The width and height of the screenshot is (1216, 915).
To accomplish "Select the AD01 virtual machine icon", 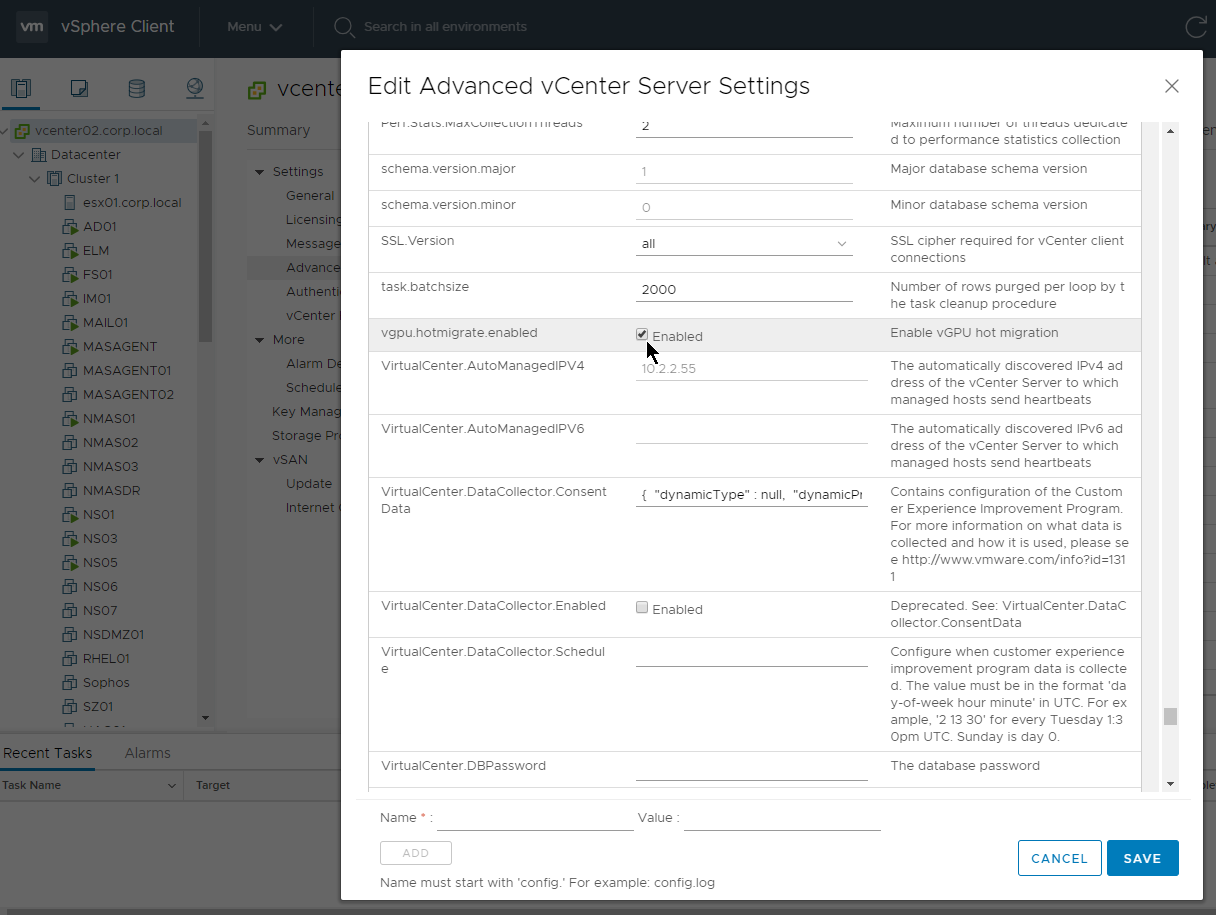I will [70, 227].
